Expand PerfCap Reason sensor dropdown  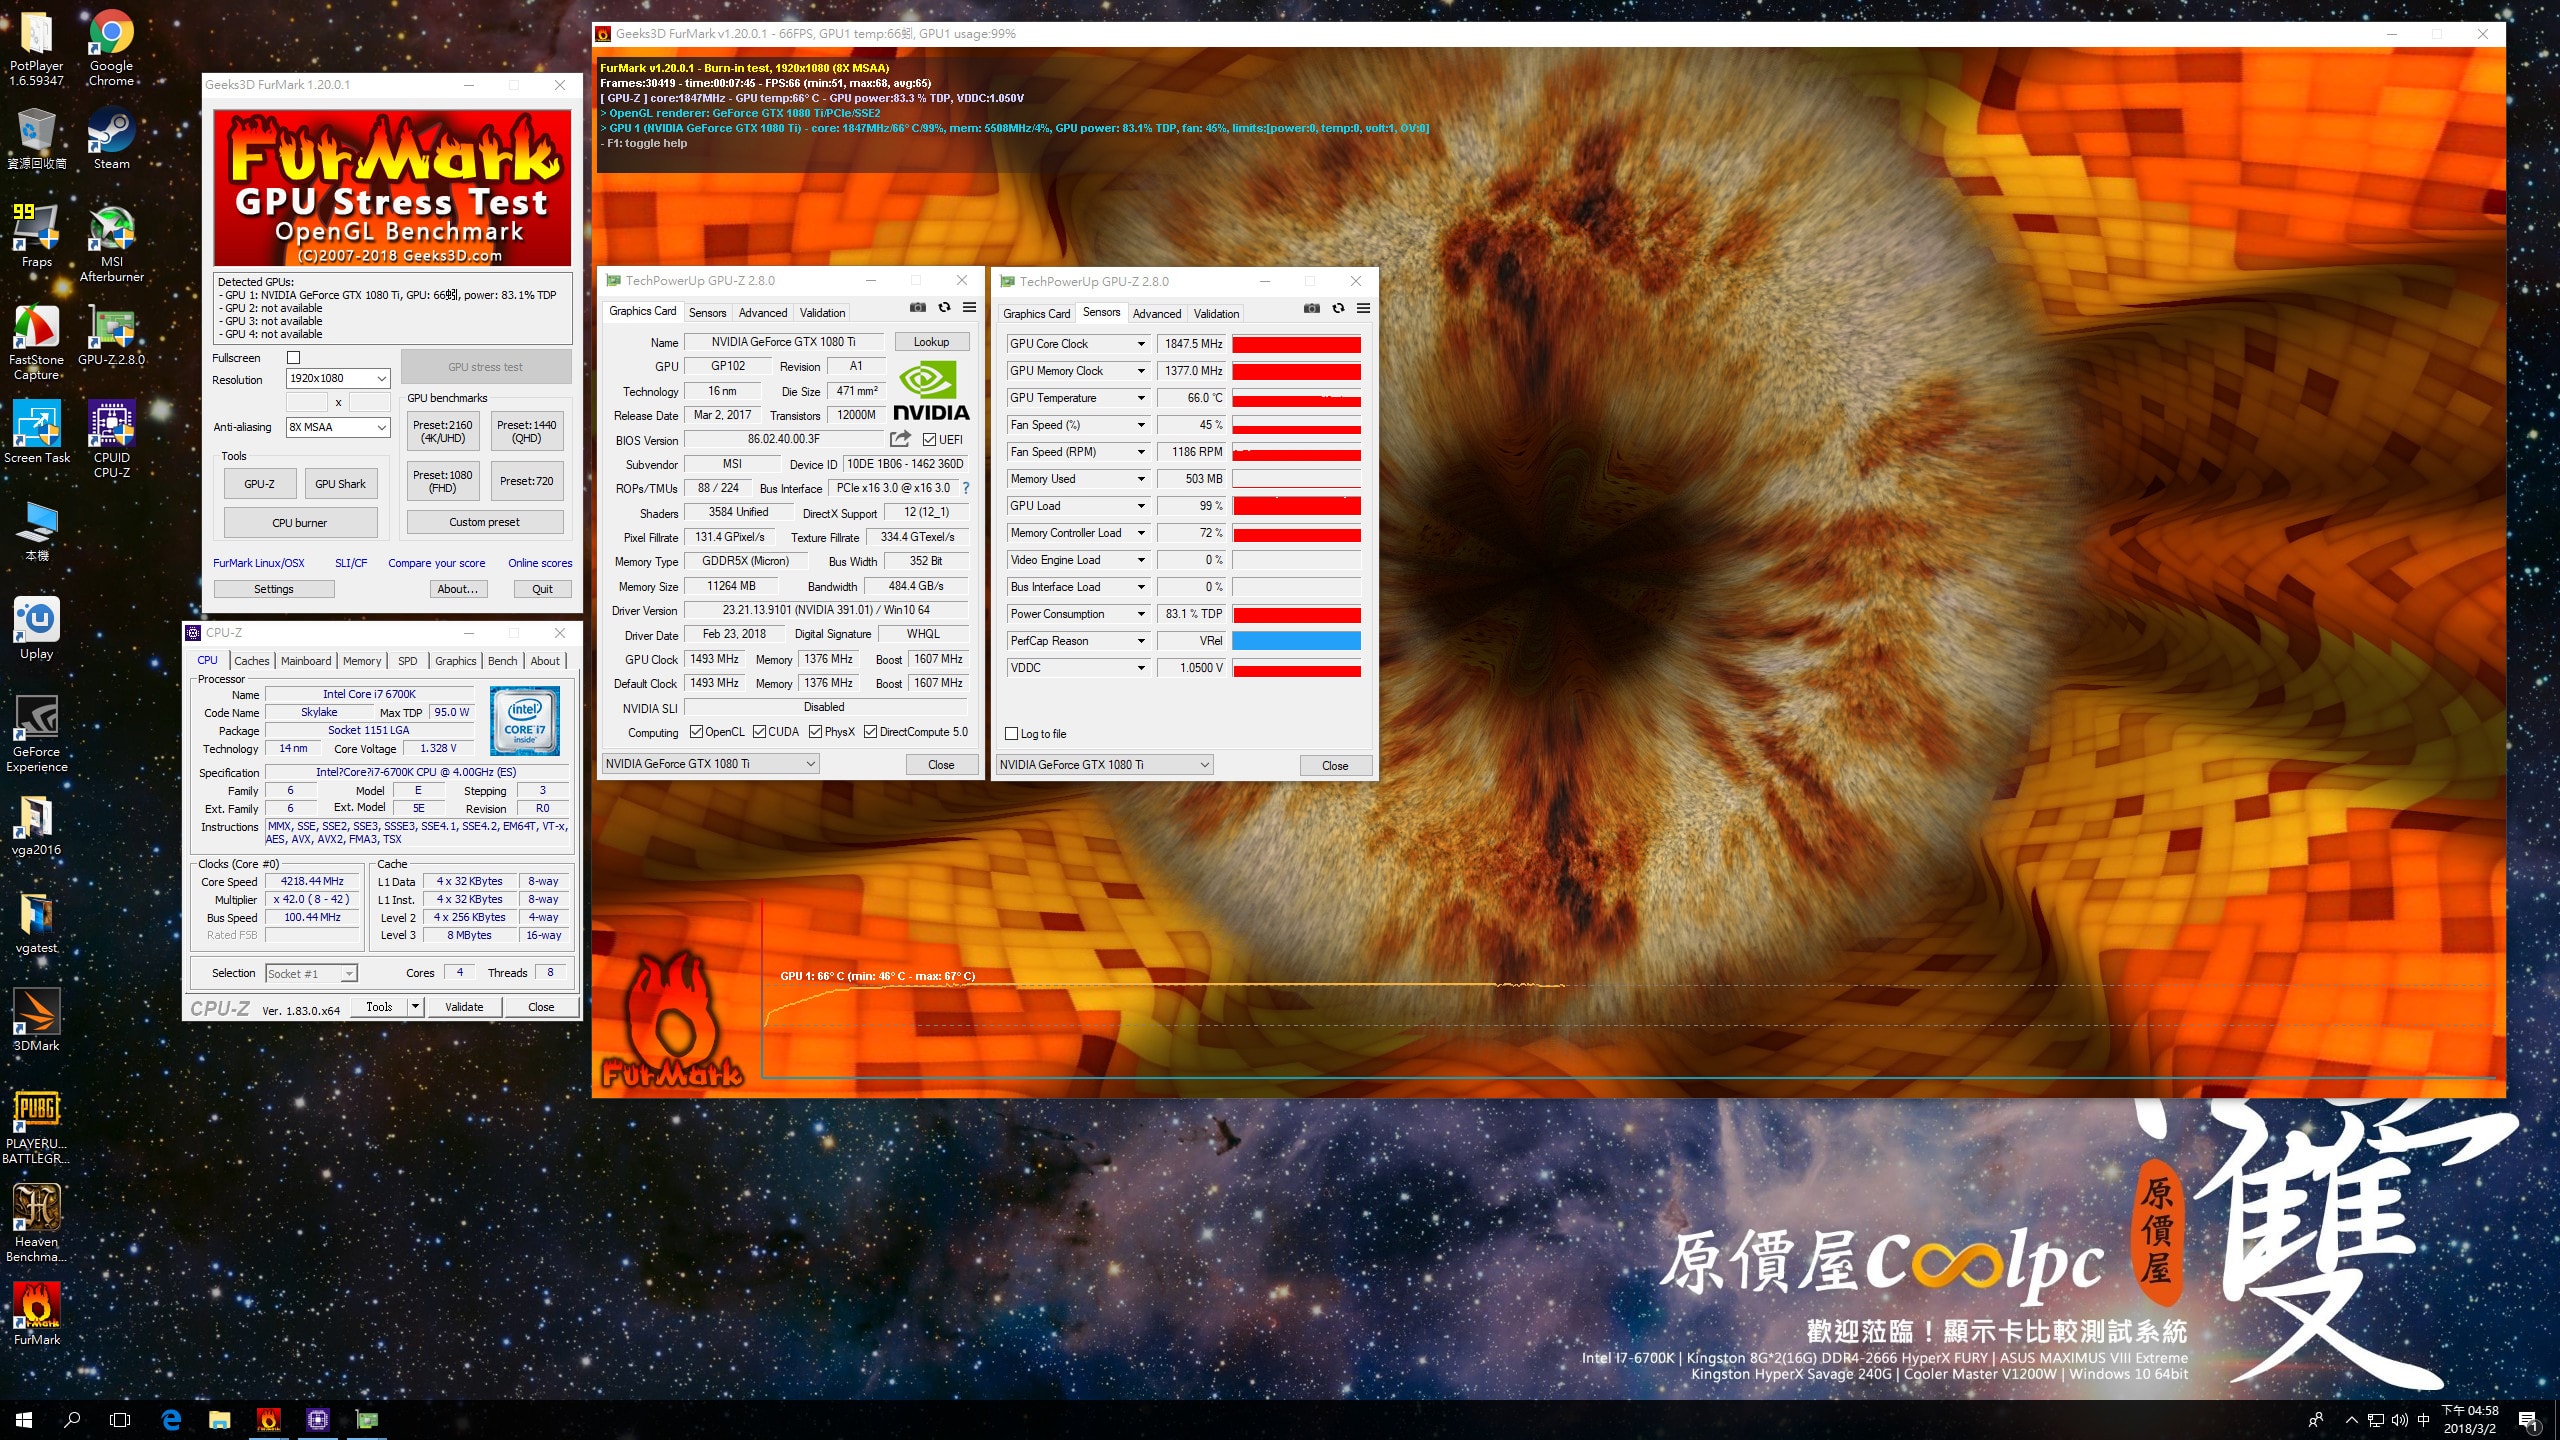pos(1141,641)
